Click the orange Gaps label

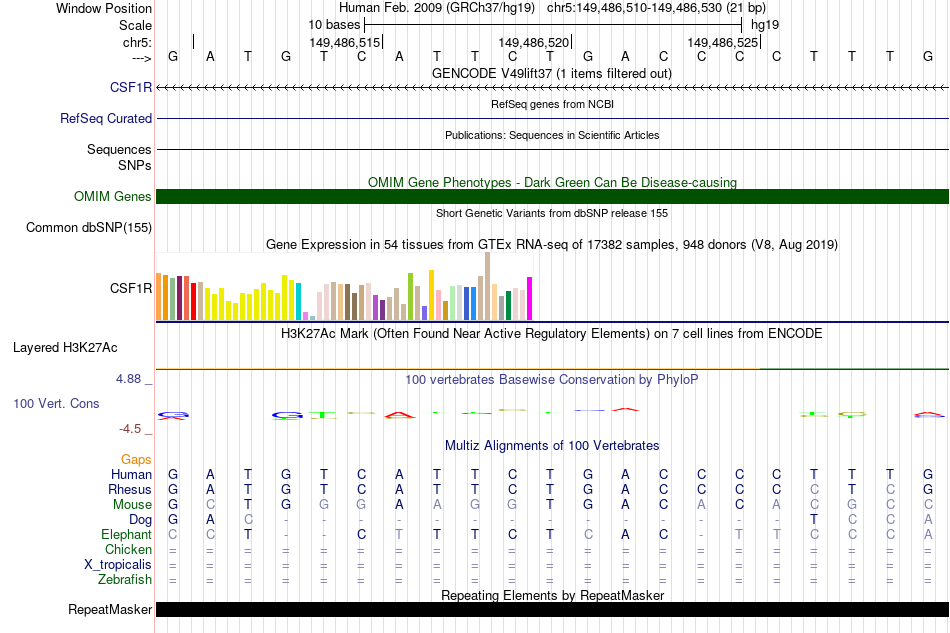tap(136, 460)
